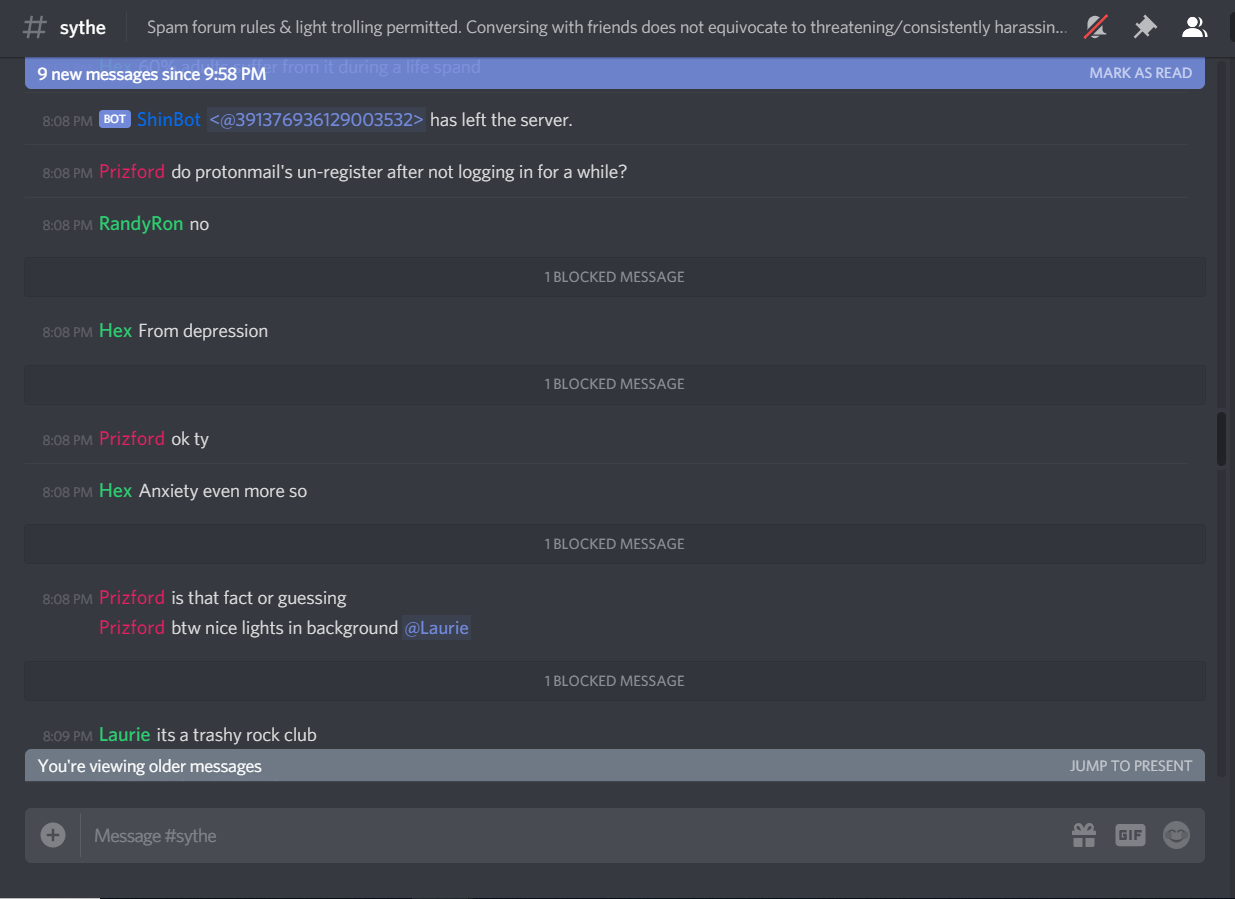Click ShinBot username
This screenshot has width=1235, height=899.
pyautogui.click(x=169, y=119)
